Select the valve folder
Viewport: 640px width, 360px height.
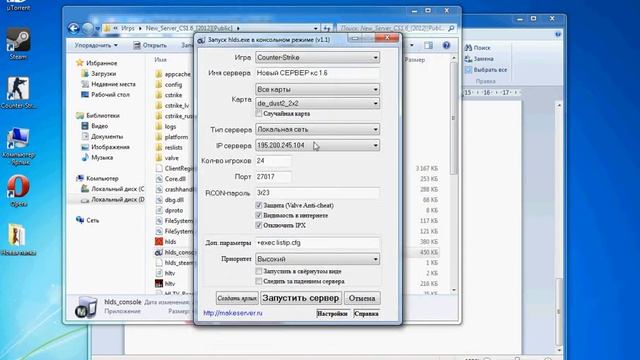(x=167, y=158)
